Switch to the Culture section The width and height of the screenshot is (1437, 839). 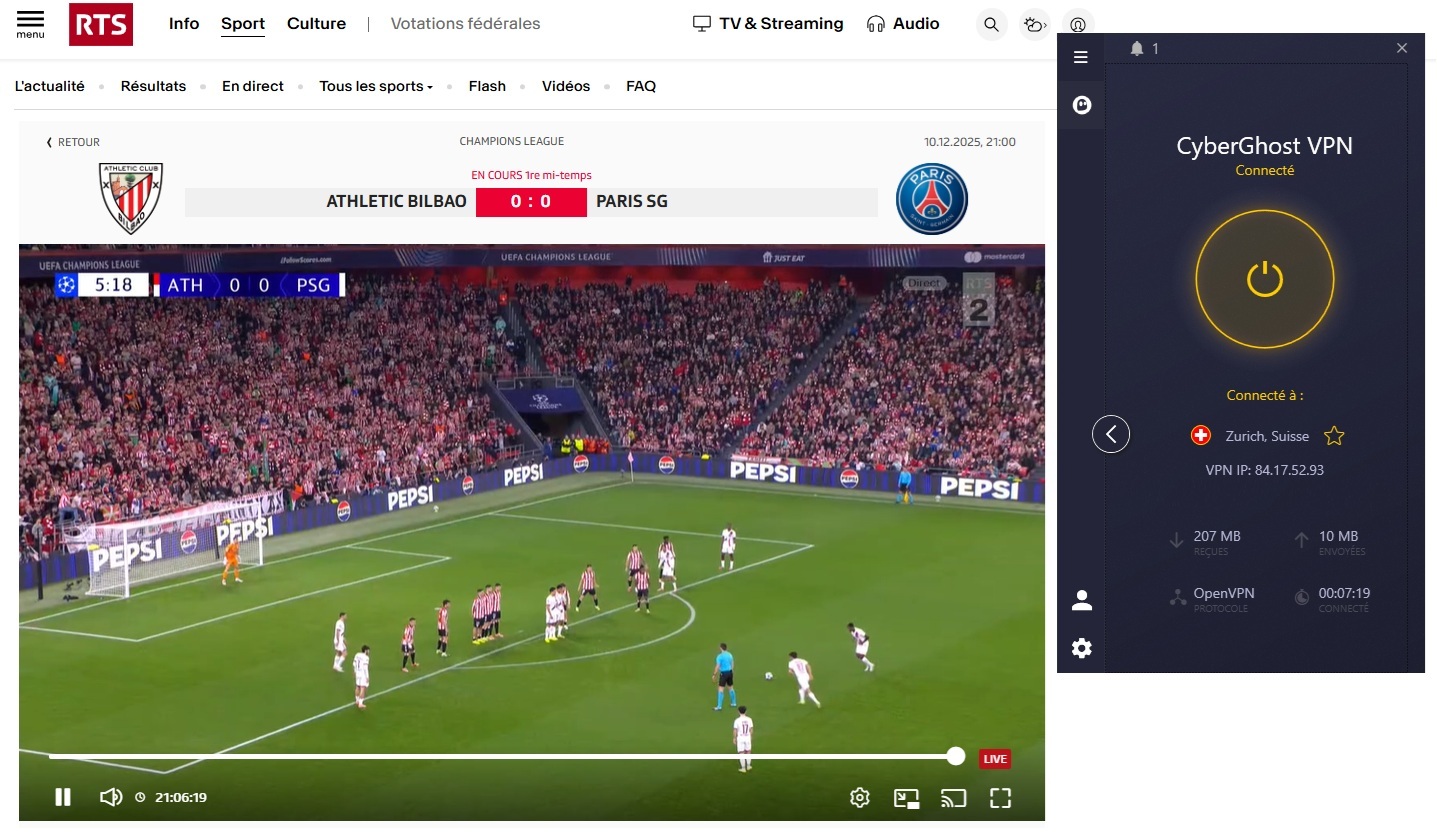tap(316, 23)
